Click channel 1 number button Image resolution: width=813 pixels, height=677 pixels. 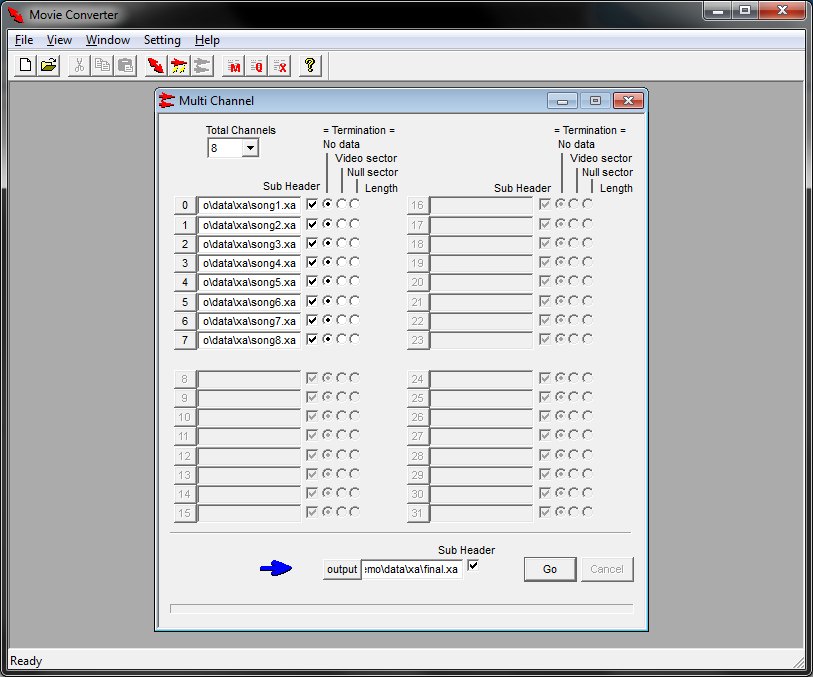pos(185,225)
